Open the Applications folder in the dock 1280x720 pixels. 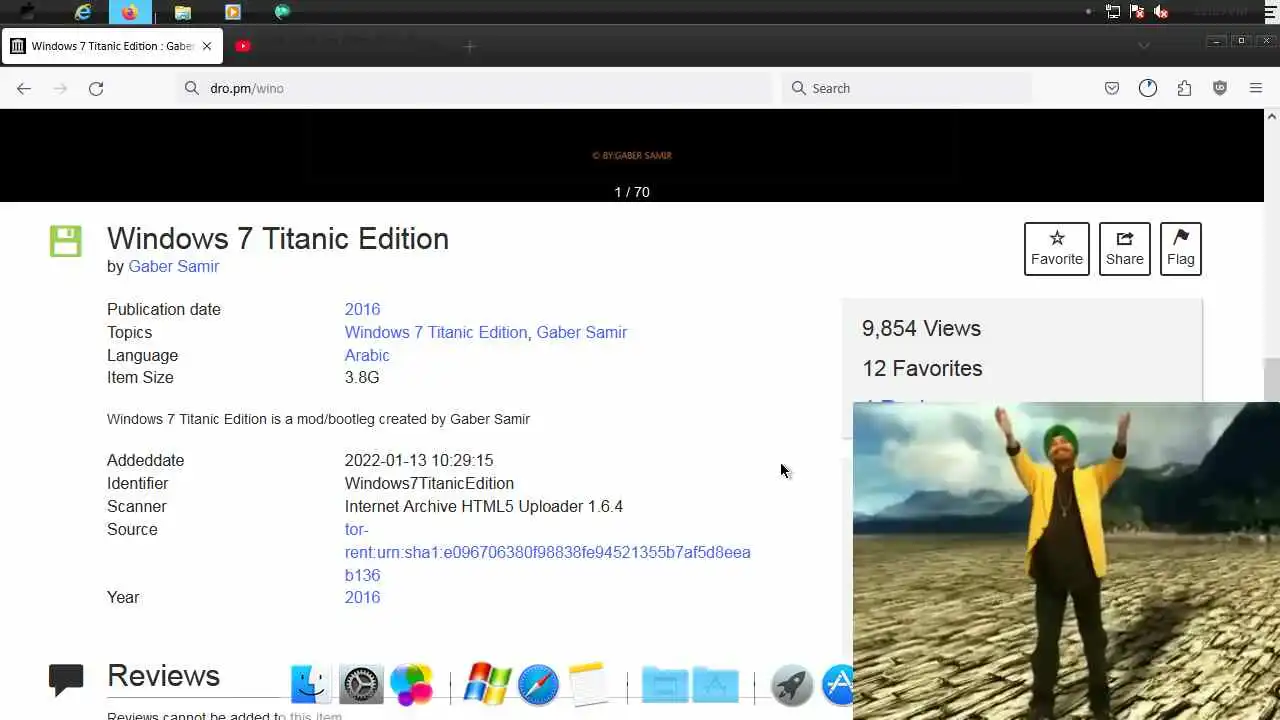(x=715, y=685)
